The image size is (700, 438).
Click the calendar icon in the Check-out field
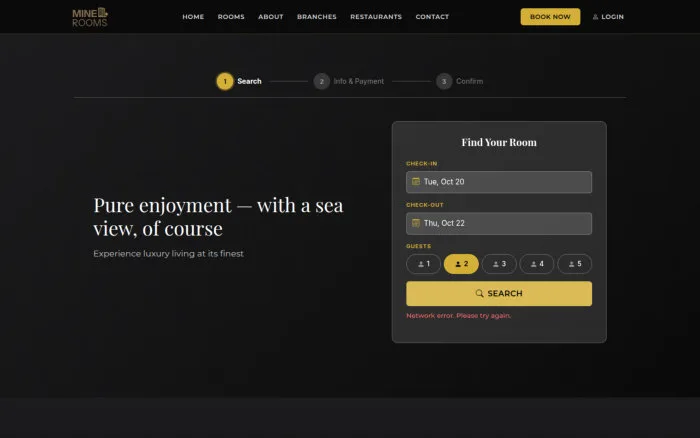(x=416, y=223)
